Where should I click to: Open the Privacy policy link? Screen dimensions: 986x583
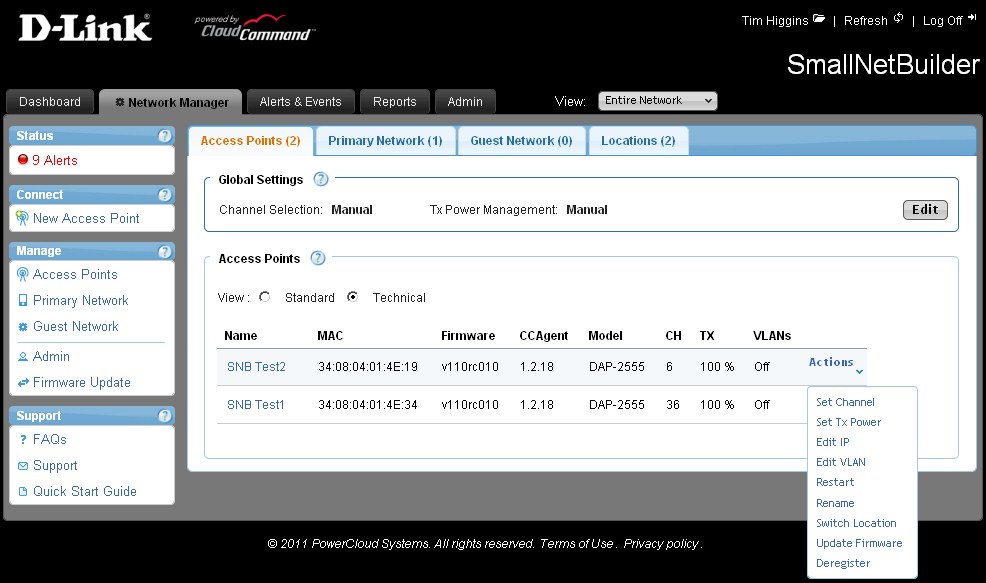[x=661, y=544]
